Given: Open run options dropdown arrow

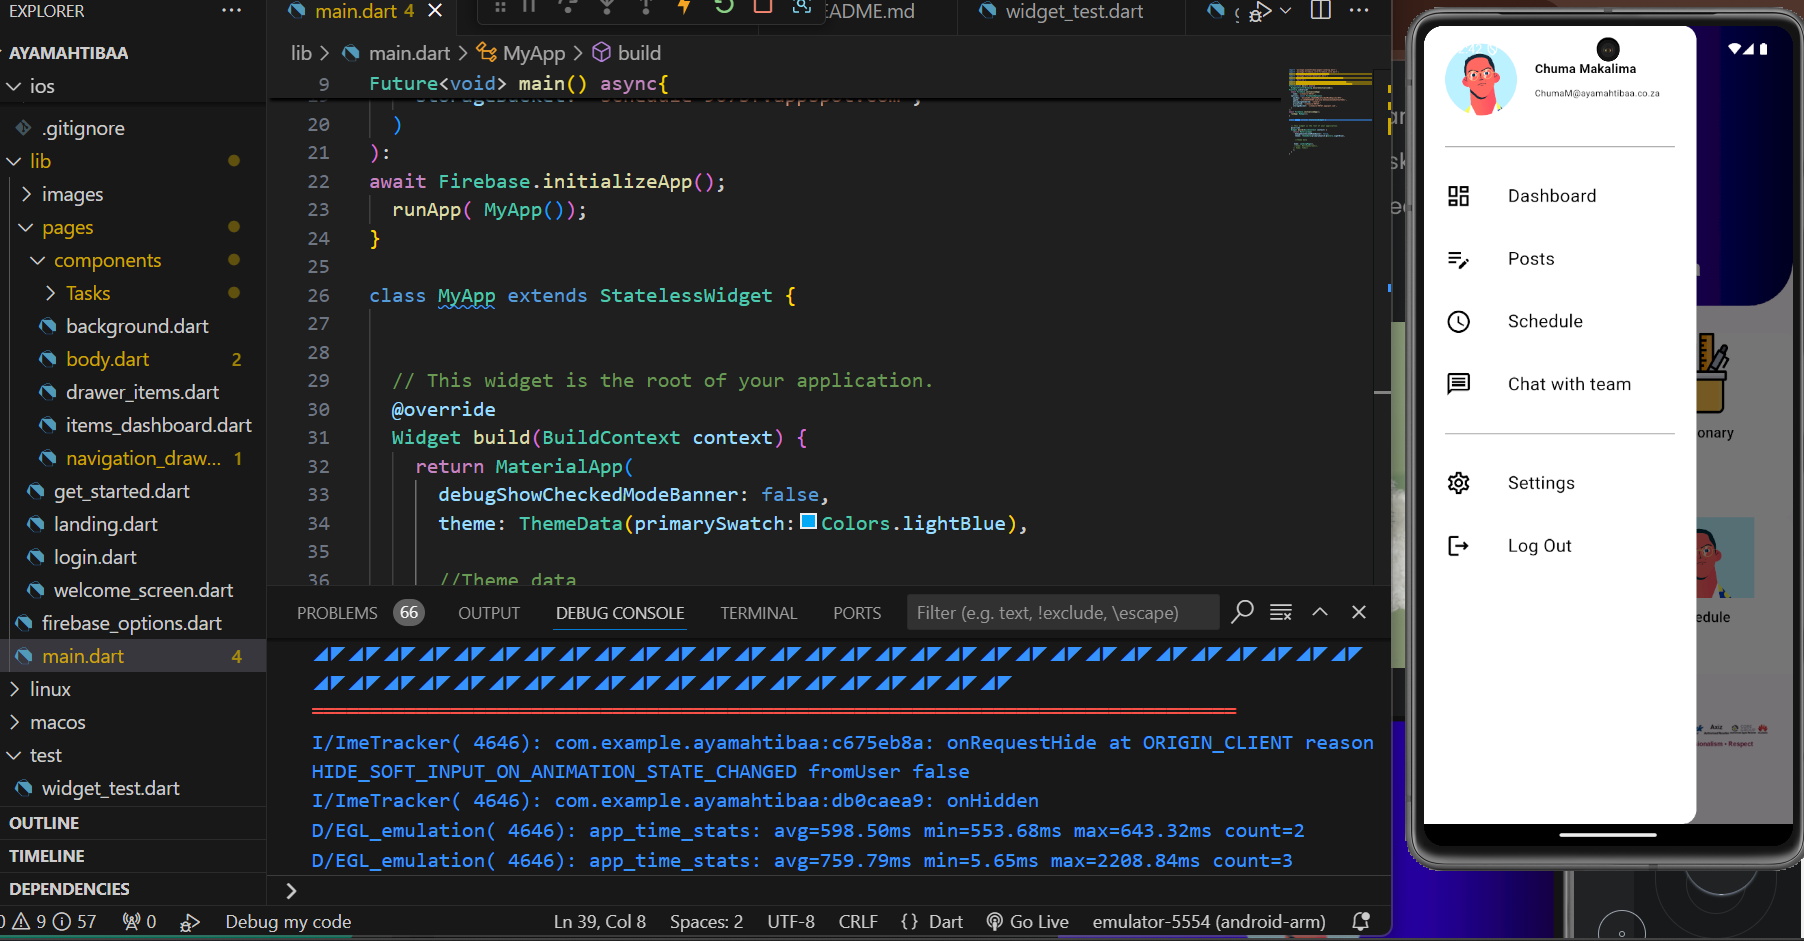Looking at the screenshot, I should (x=1286, y=11).
